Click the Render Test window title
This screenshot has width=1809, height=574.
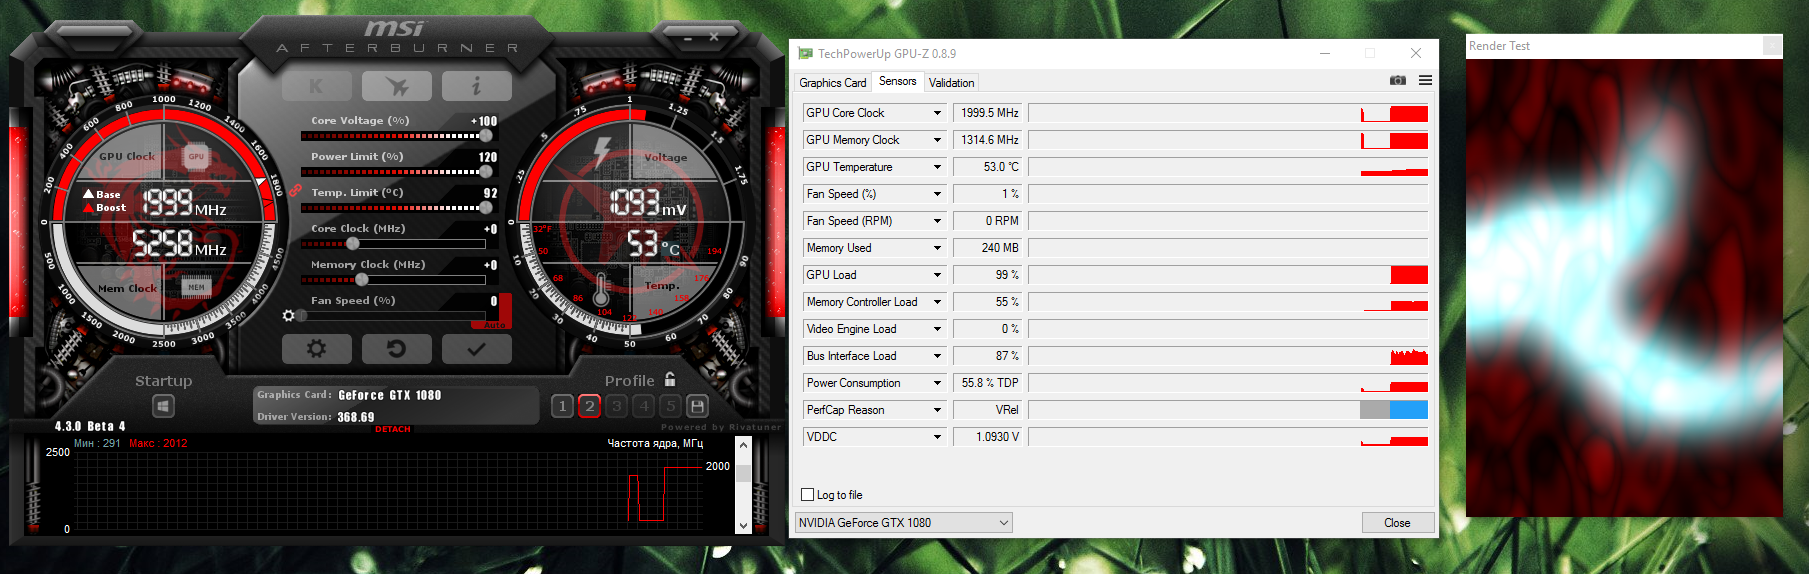coord(1499,46)
